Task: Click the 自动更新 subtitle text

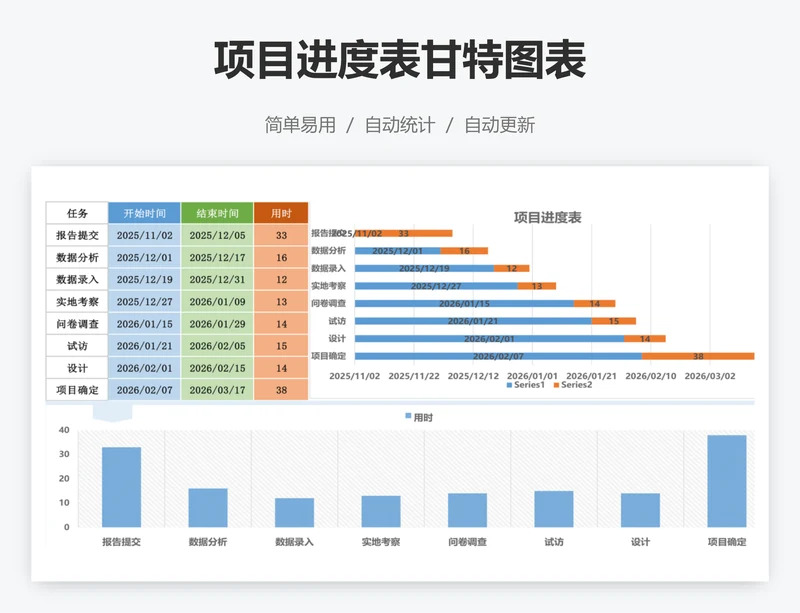Action: click(x=499, y=125)
